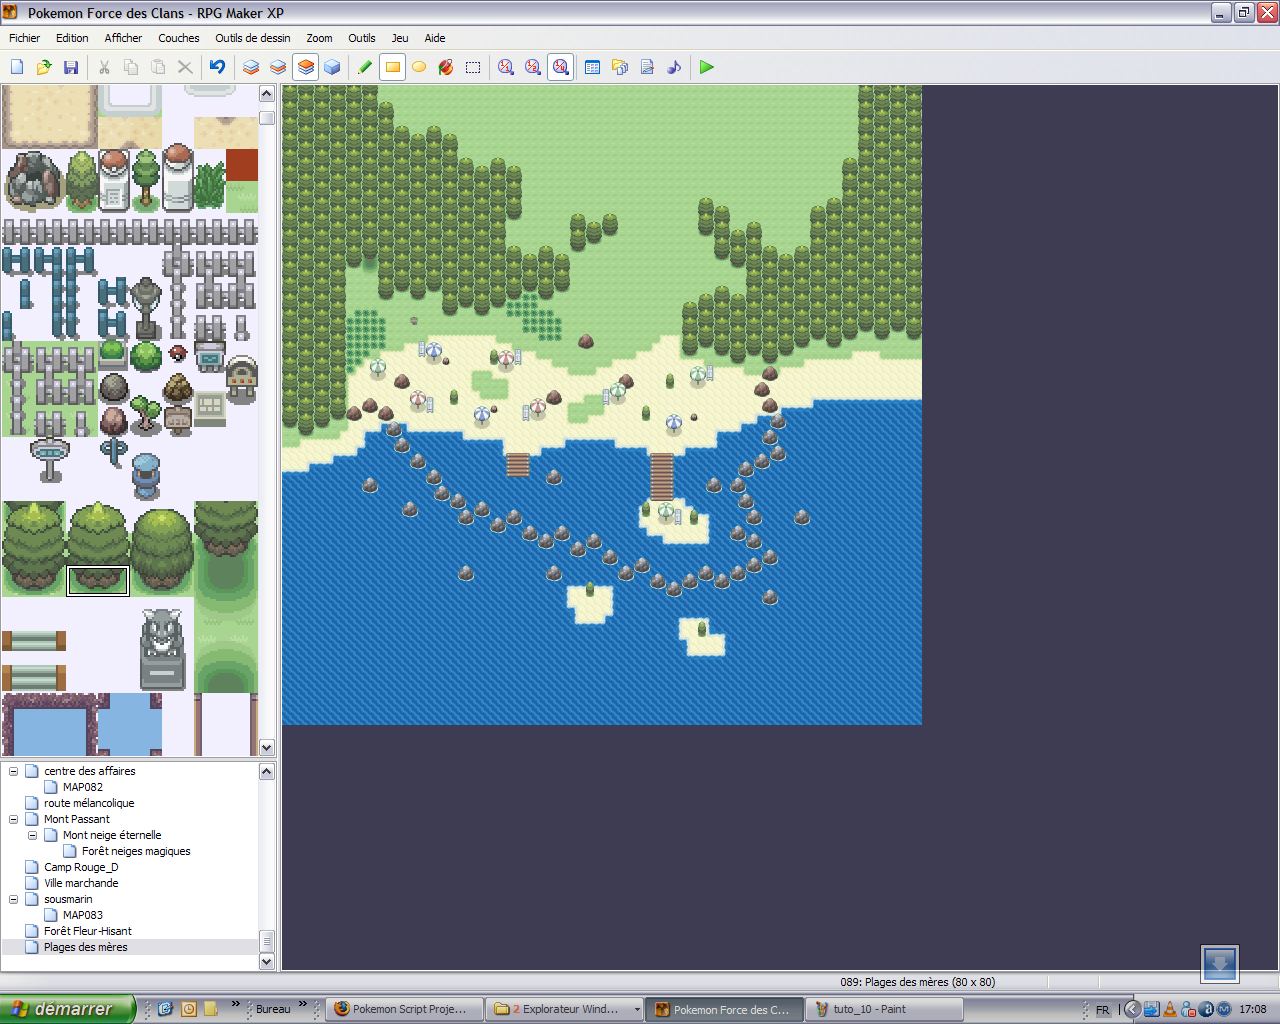
Task: Select the Ellipse drawing tool
Action: [x=419, y=67]
